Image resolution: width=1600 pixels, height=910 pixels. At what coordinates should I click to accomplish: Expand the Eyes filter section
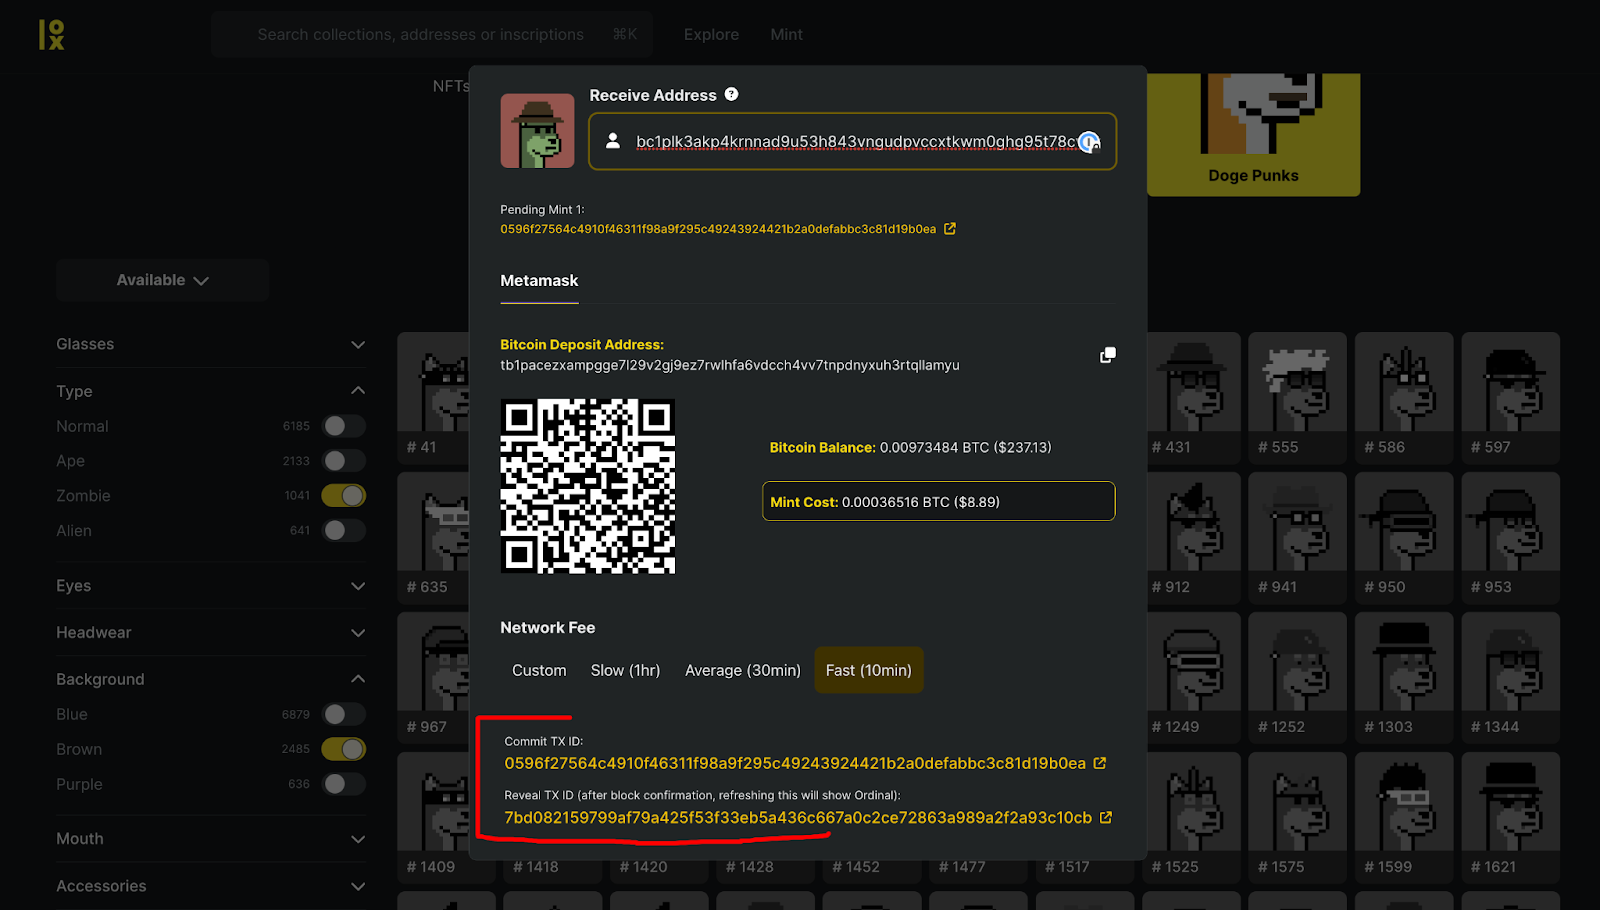(x=211, y=586)
